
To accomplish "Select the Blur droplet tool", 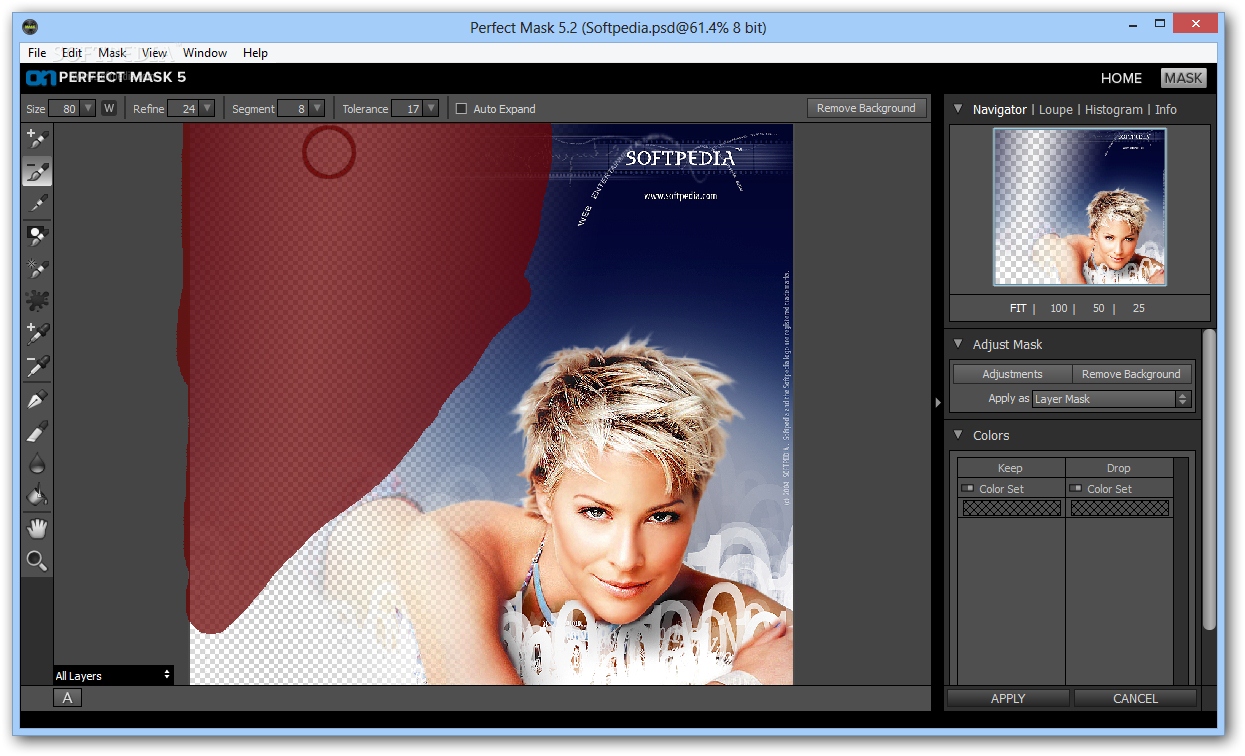I will 37,464.
